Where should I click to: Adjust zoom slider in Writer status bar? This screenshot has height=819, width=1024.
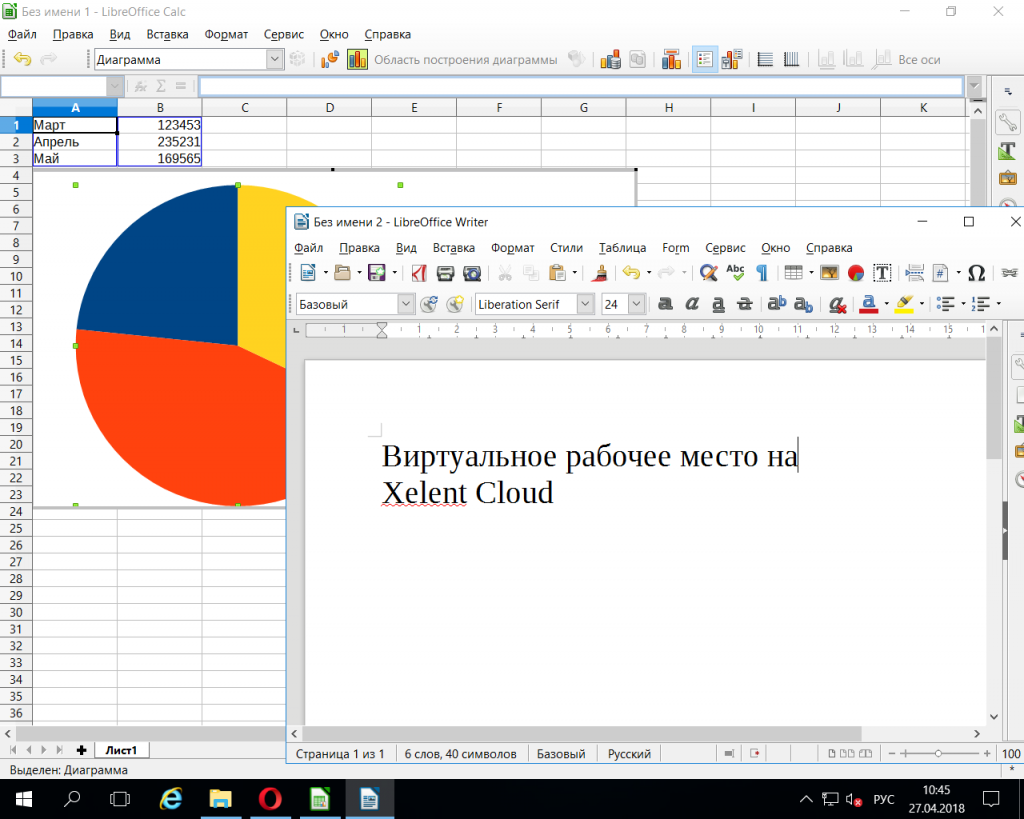point(938,754)
